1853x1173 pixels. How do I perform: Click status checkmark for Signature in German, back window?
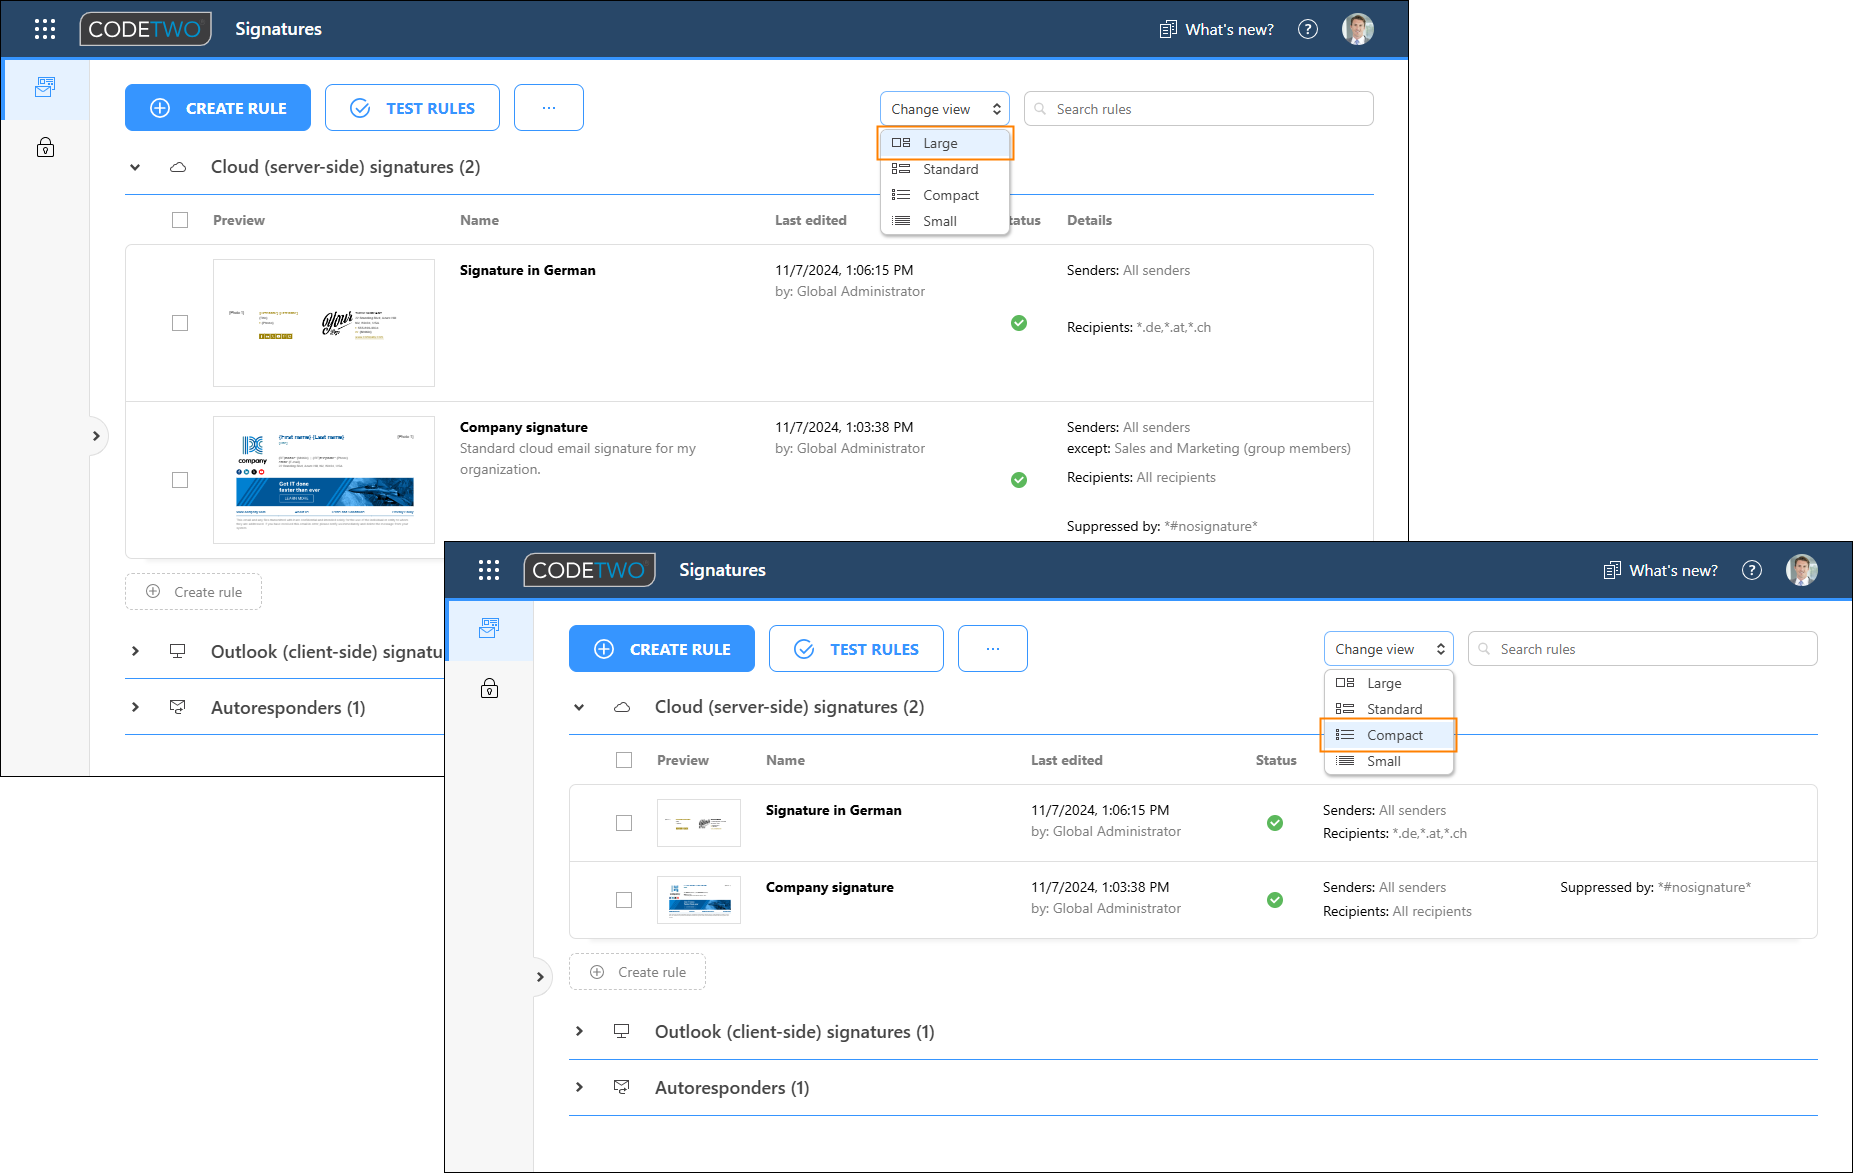(x=1019, y=323)
